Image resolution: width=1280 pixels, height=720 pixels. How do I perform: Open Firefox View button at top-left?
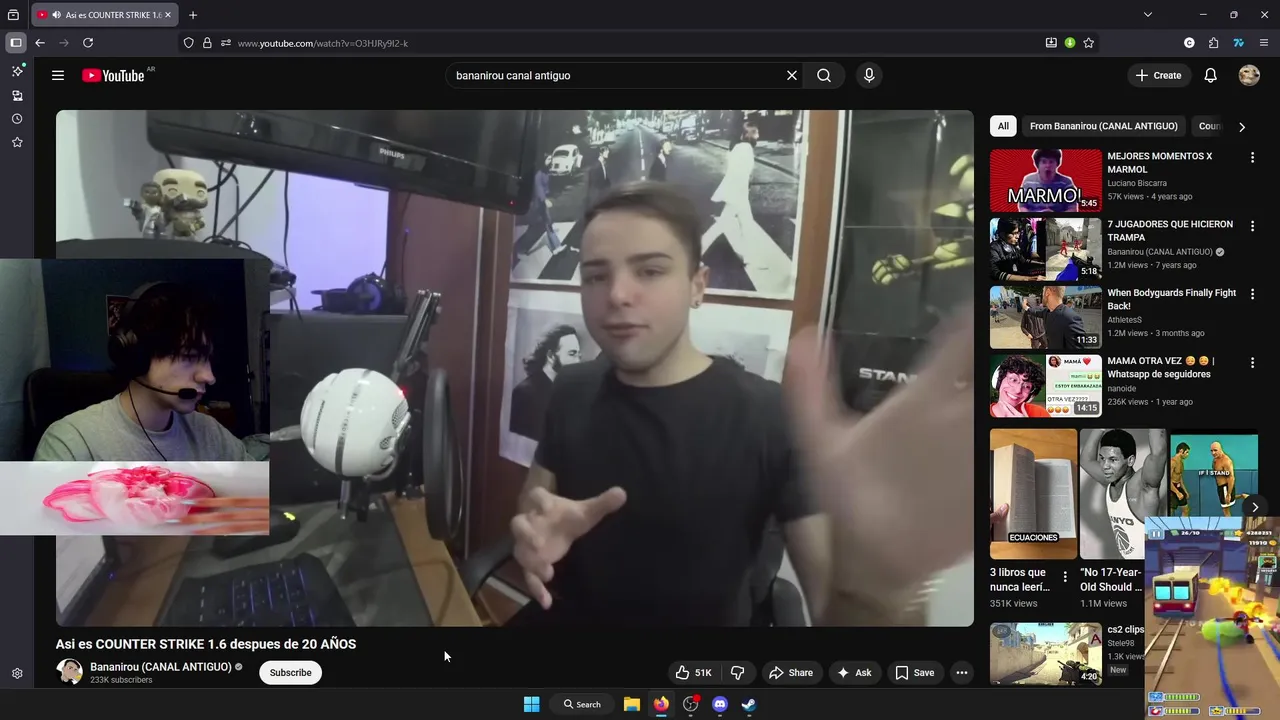point(13,15)
